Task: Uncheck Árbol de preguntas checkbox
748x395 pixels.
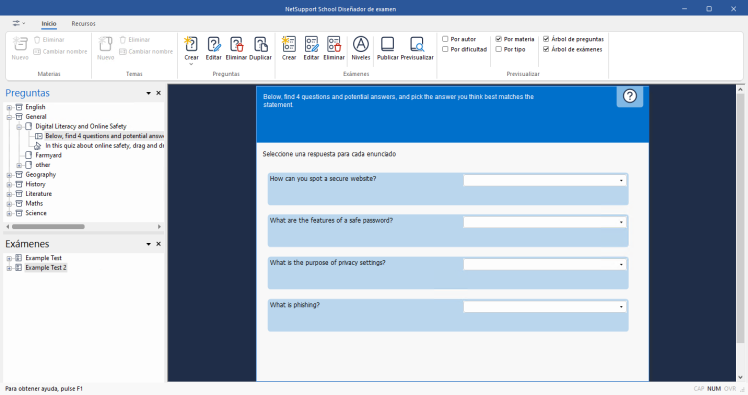Action: [x=546, y=39]
